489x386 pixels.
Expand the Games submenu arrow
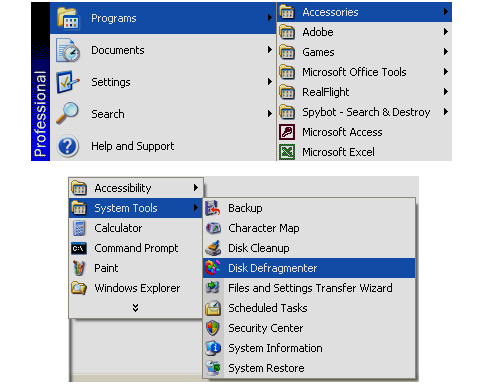(446, 52)
